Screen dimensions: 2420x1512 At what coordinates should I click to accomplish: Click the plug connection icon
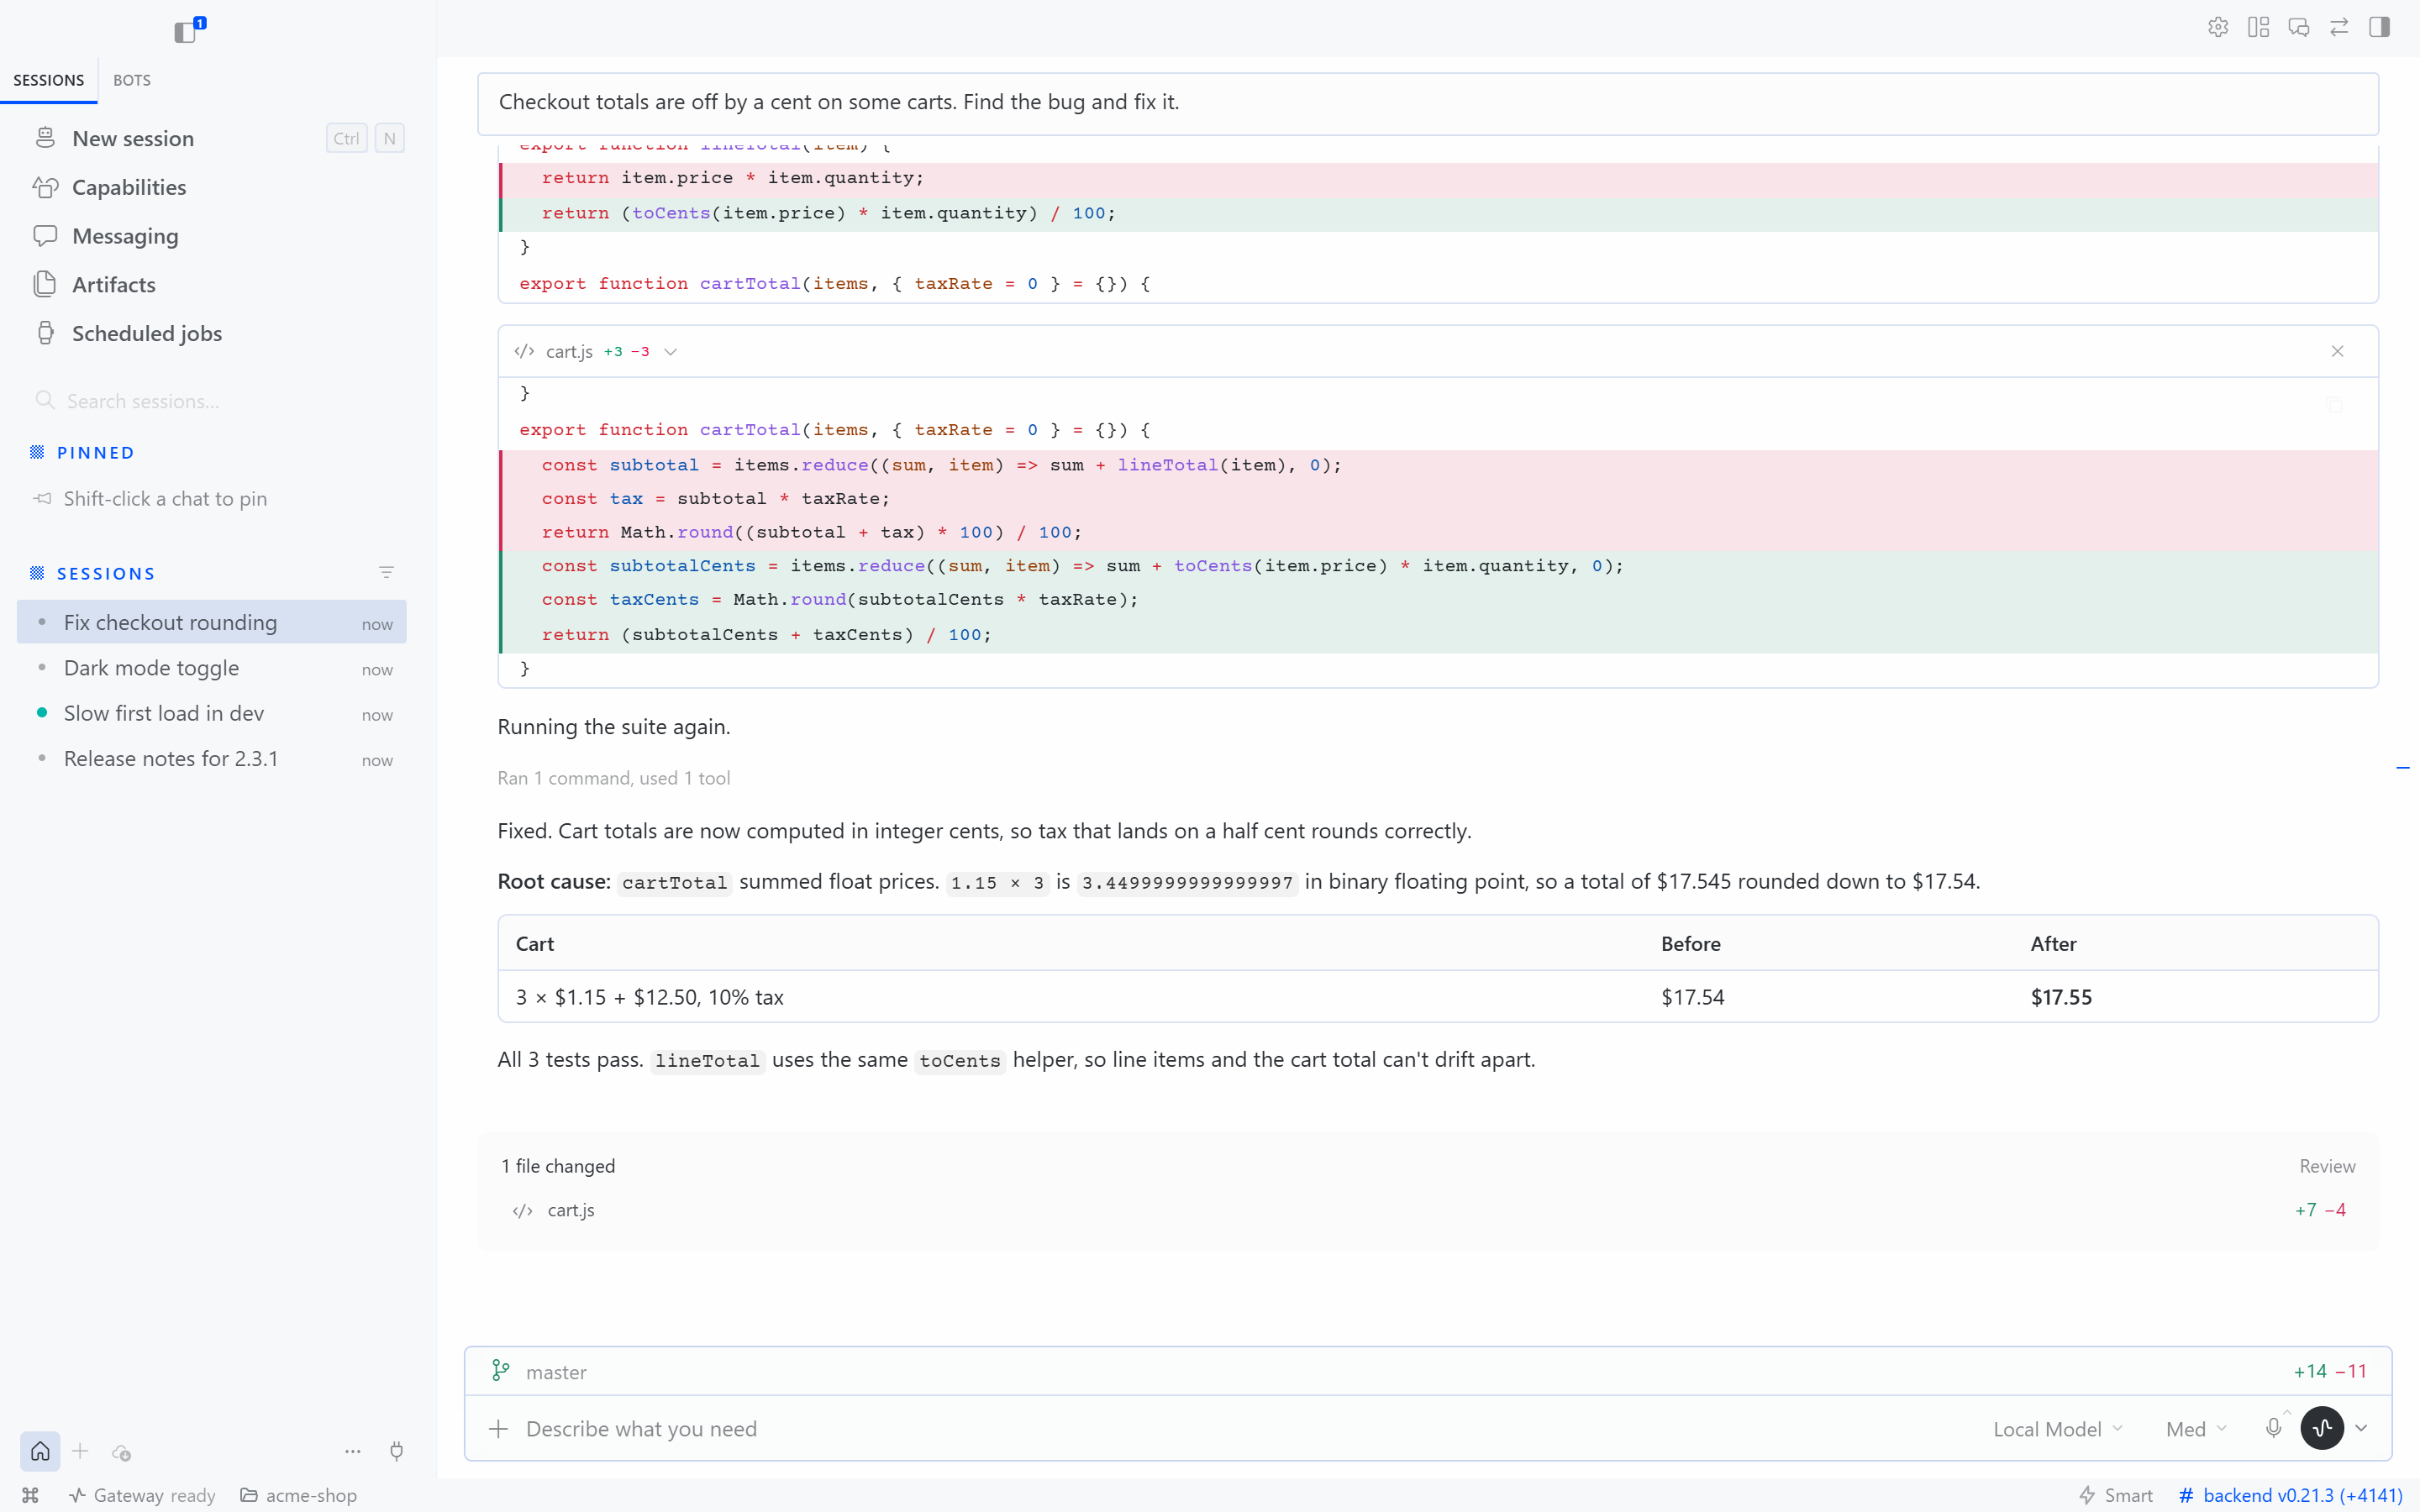397,1451
